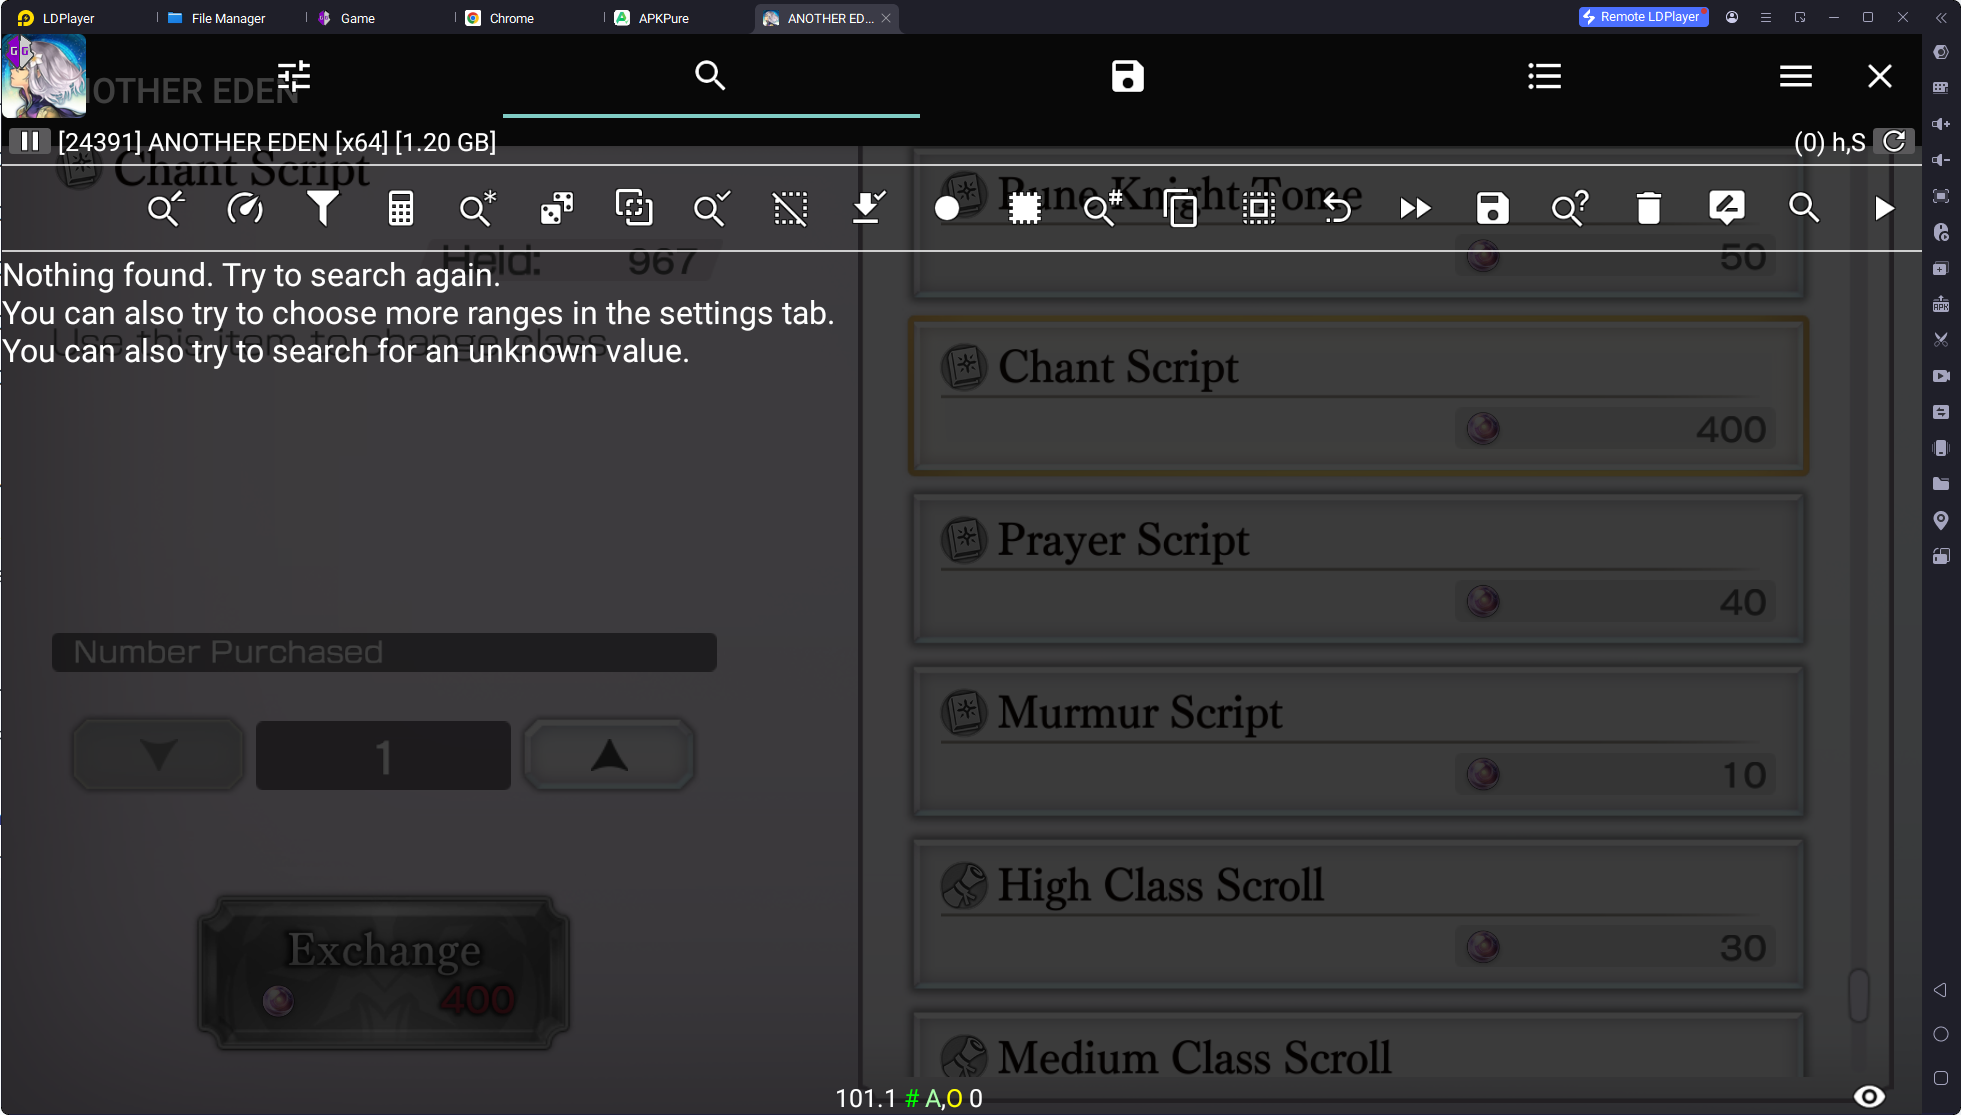This screenshot has height=1115, width=1961.
Task: Switch to the APKPure tab
Action: coord(652,18)
